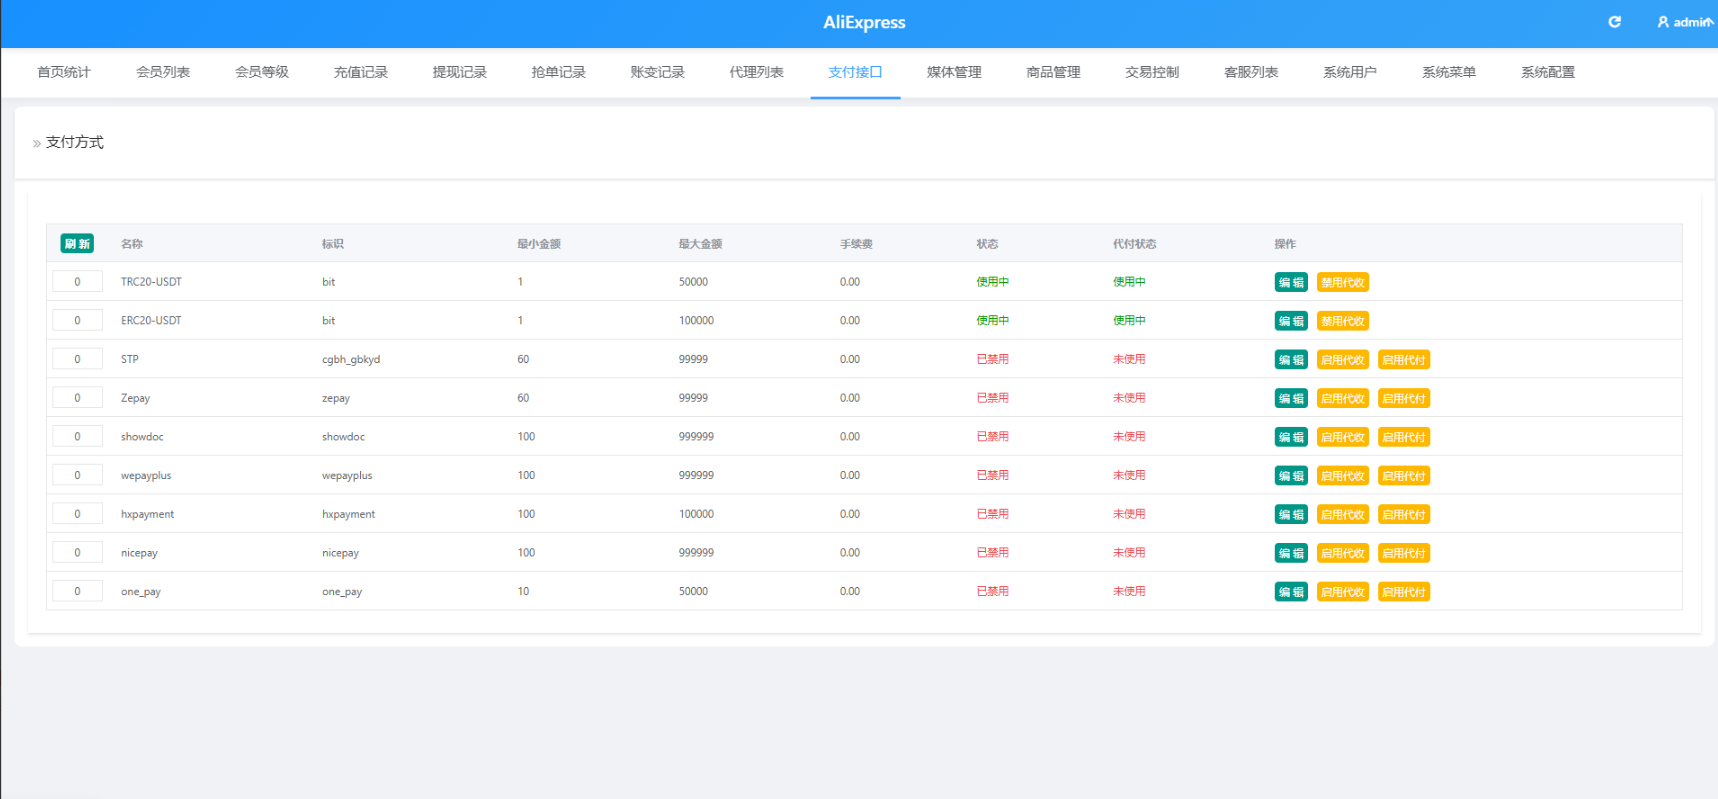The height and width of the screenshot is (799, 1718).
Task: Click 启用代付 for the hxpayment row
Action: click(1404, 514)
